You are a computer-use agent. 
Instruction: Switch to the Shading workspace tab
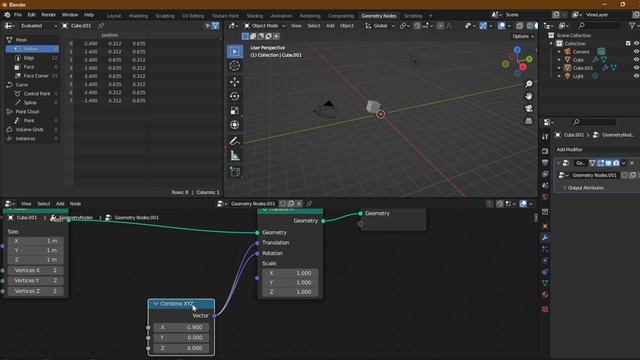[x=255, y=16]
